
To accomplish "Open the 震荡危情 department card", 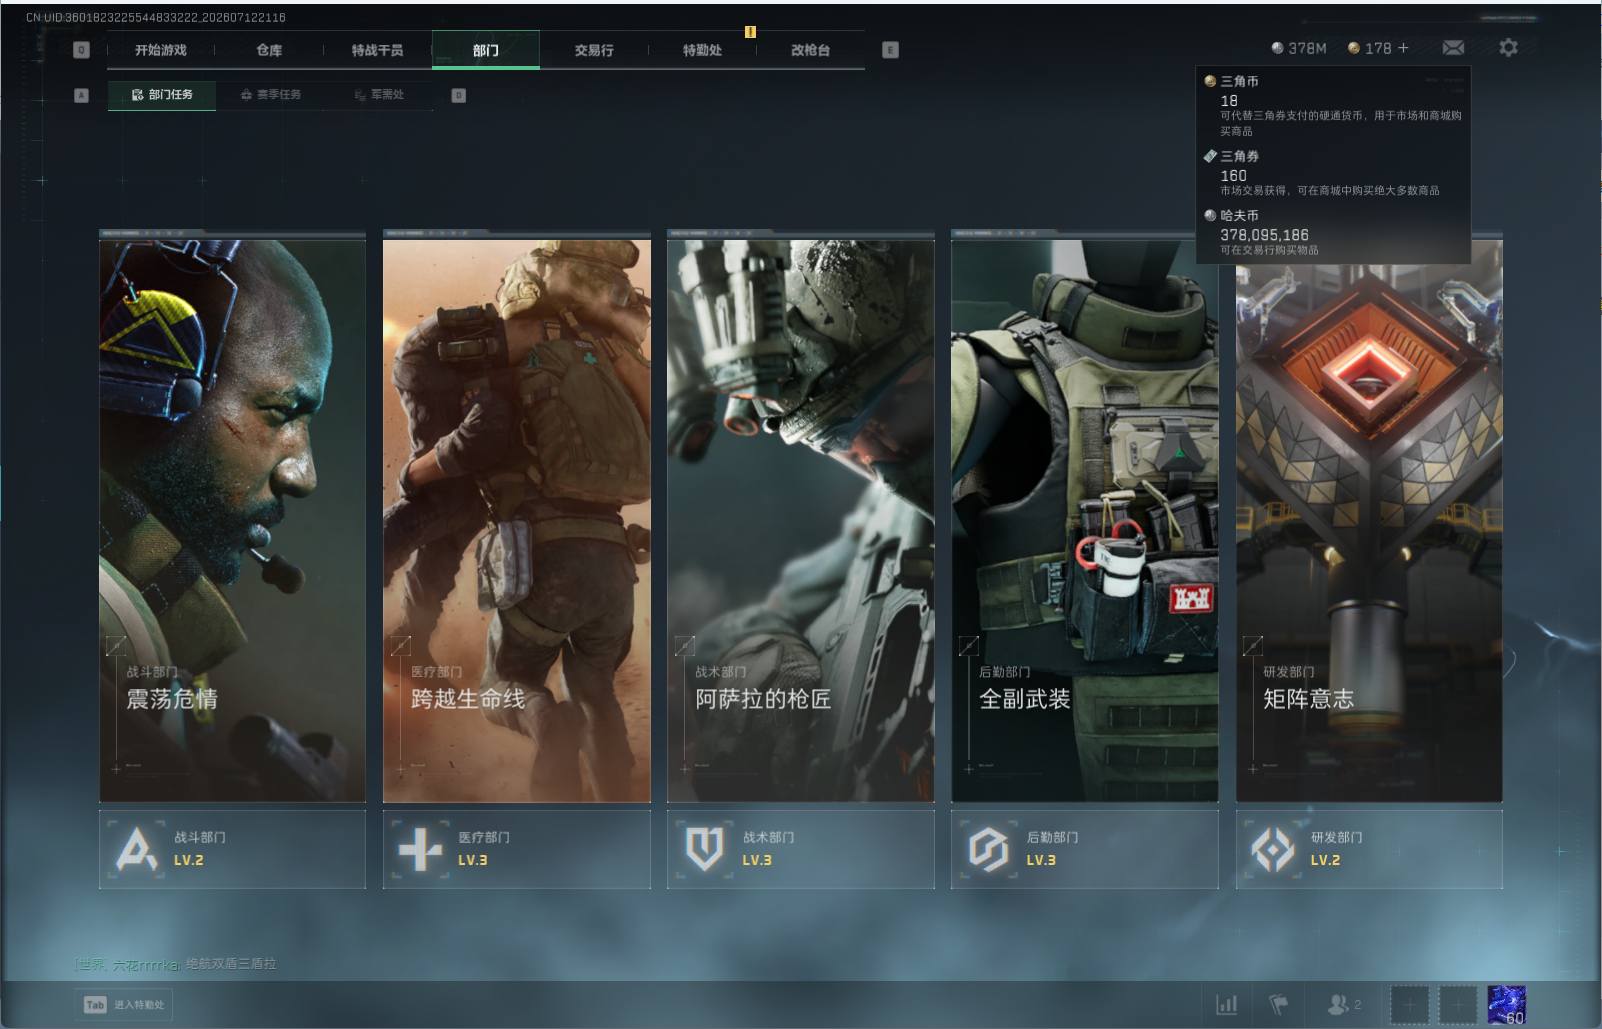I will coord(232,516).
